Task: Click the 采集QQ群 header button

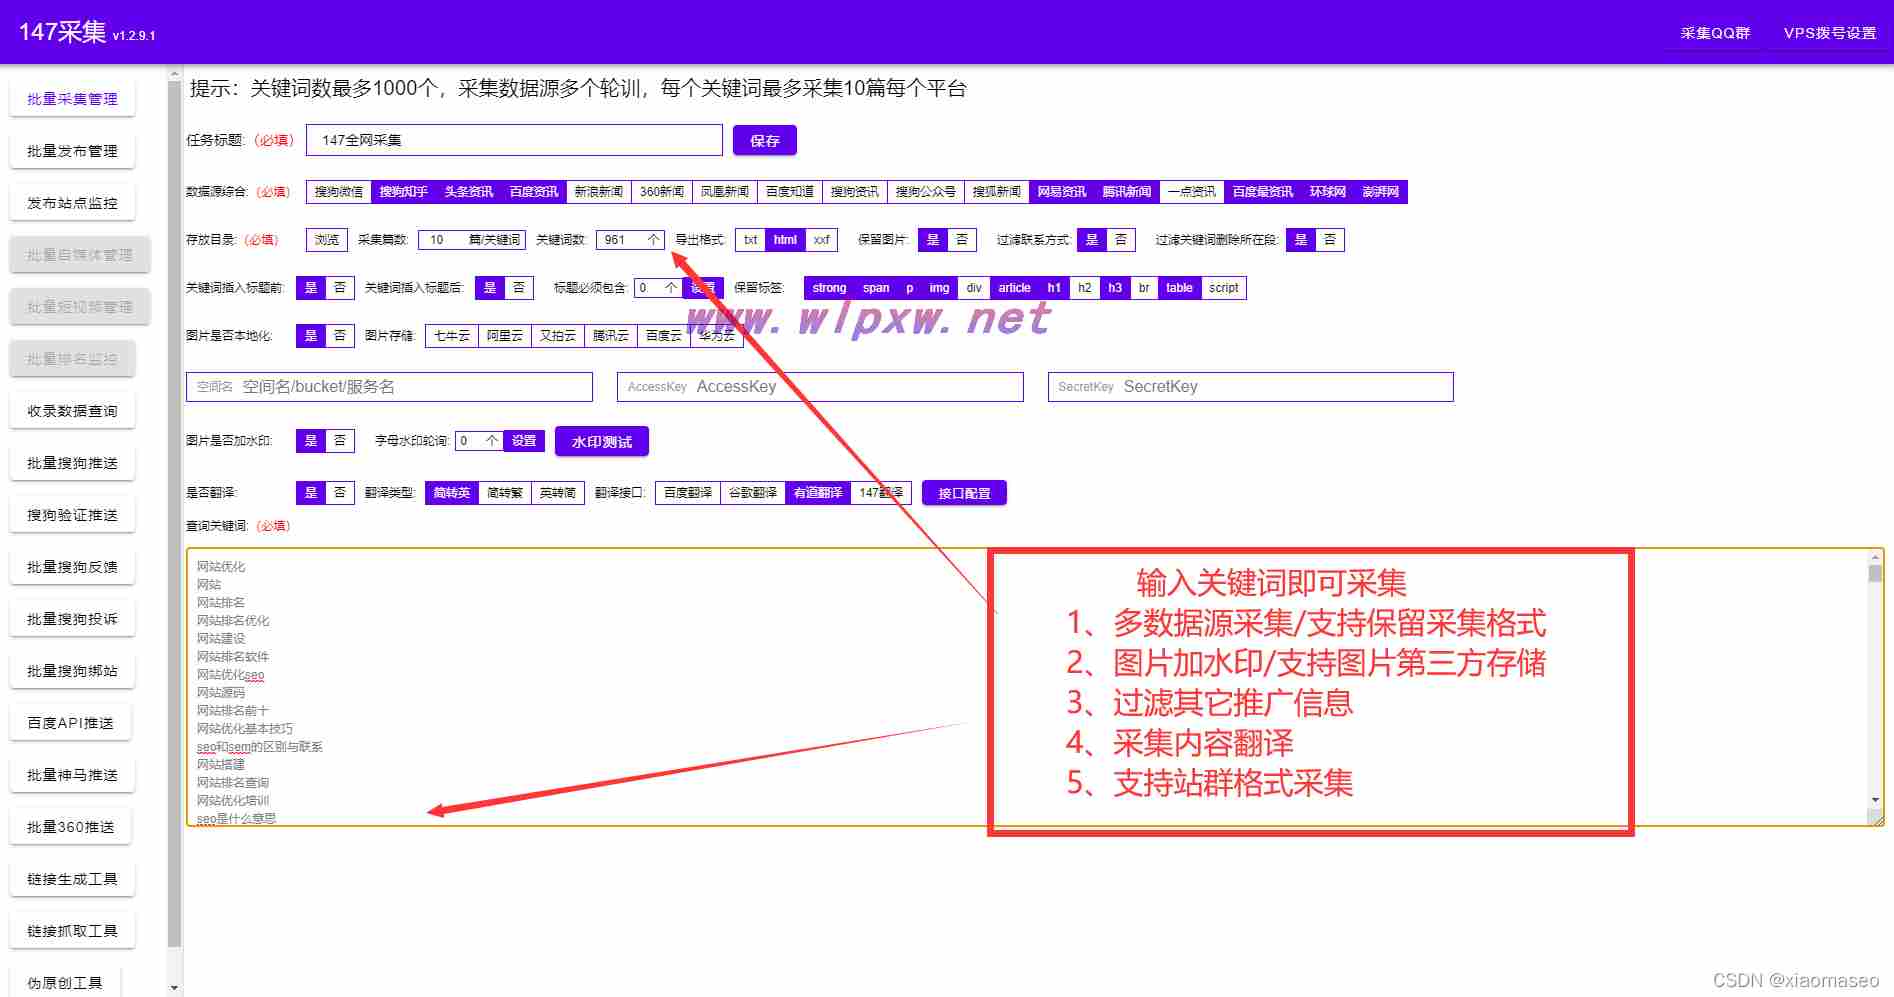Action: click(x=1715, y=33)
